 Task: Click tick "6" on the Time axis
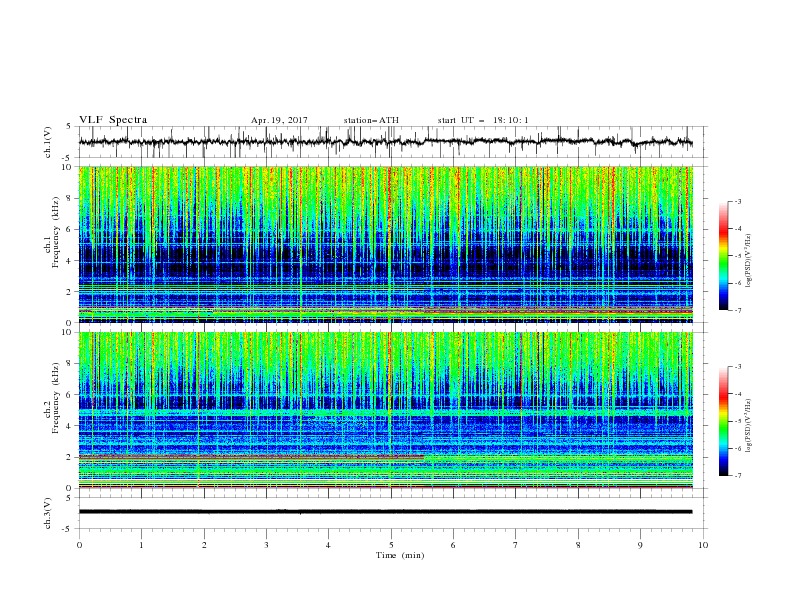(x=453, y=545)
